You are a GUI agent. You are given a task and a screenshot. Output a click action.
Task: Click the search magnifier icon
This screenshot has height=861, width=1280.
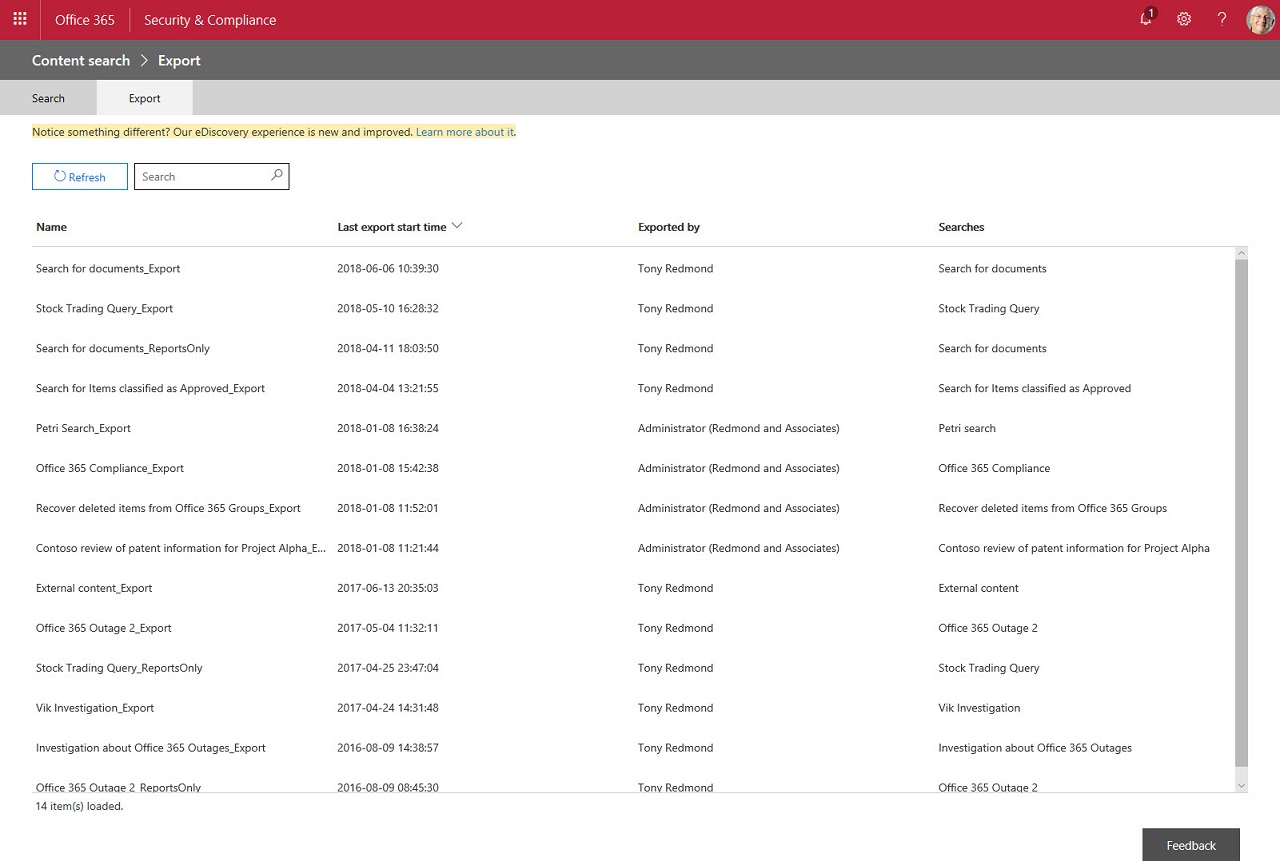[277, 175]
